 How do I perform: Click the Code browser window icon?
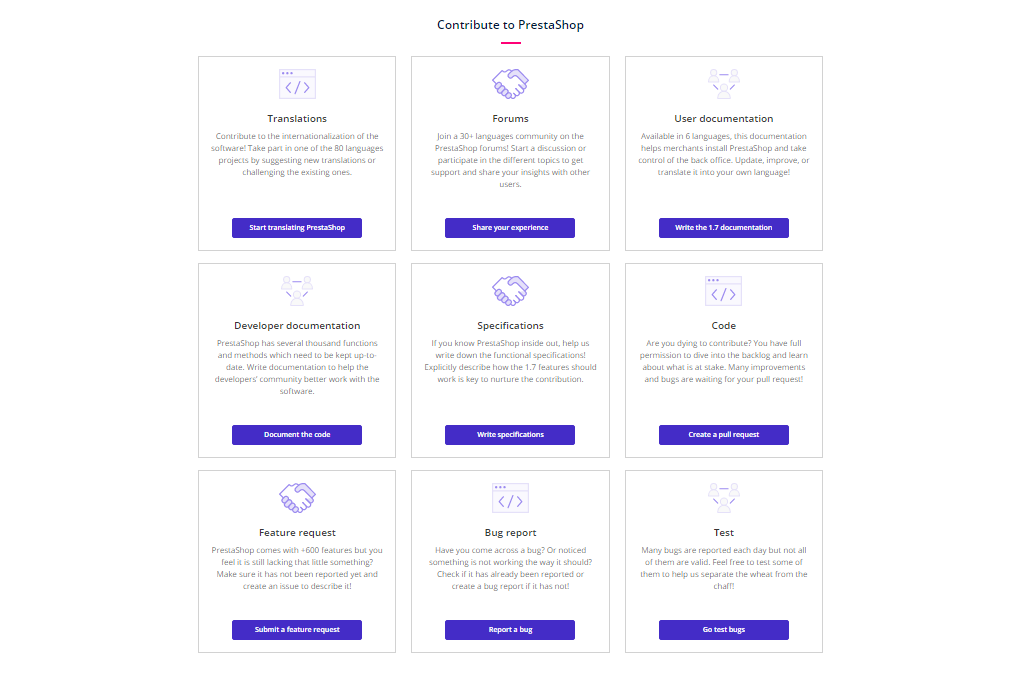[x=723, y=290]
